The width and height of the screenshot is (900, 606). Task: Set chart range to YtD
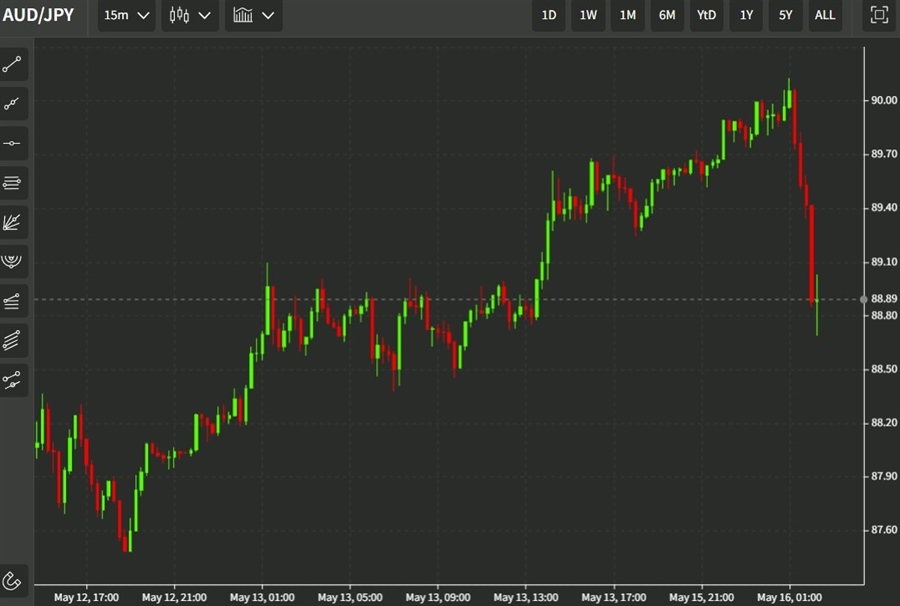(707, 15)
